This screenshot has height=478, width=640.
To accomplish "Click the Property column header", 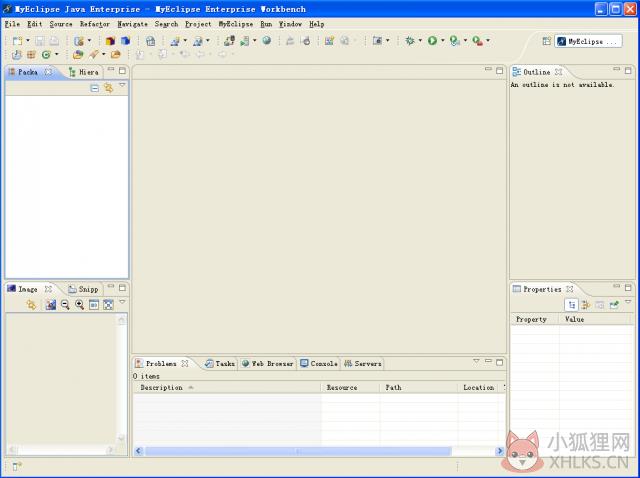I will pos(534,319).
